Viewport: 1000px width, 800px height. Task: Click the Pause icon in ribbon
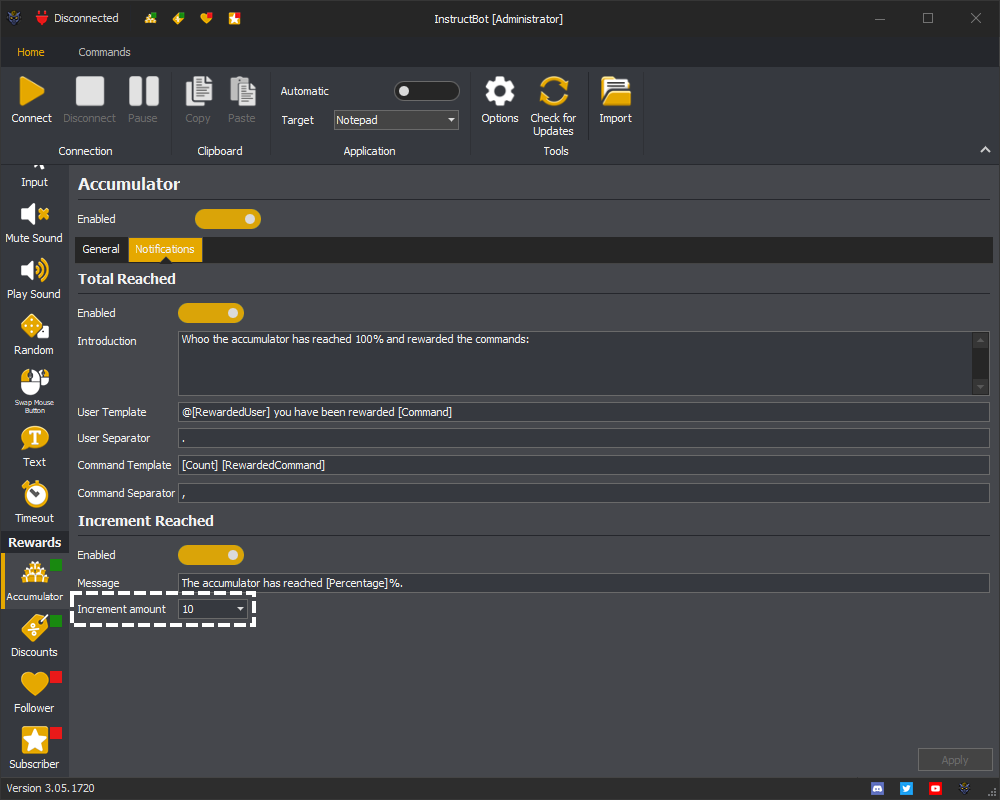click(x=143, y=91)
